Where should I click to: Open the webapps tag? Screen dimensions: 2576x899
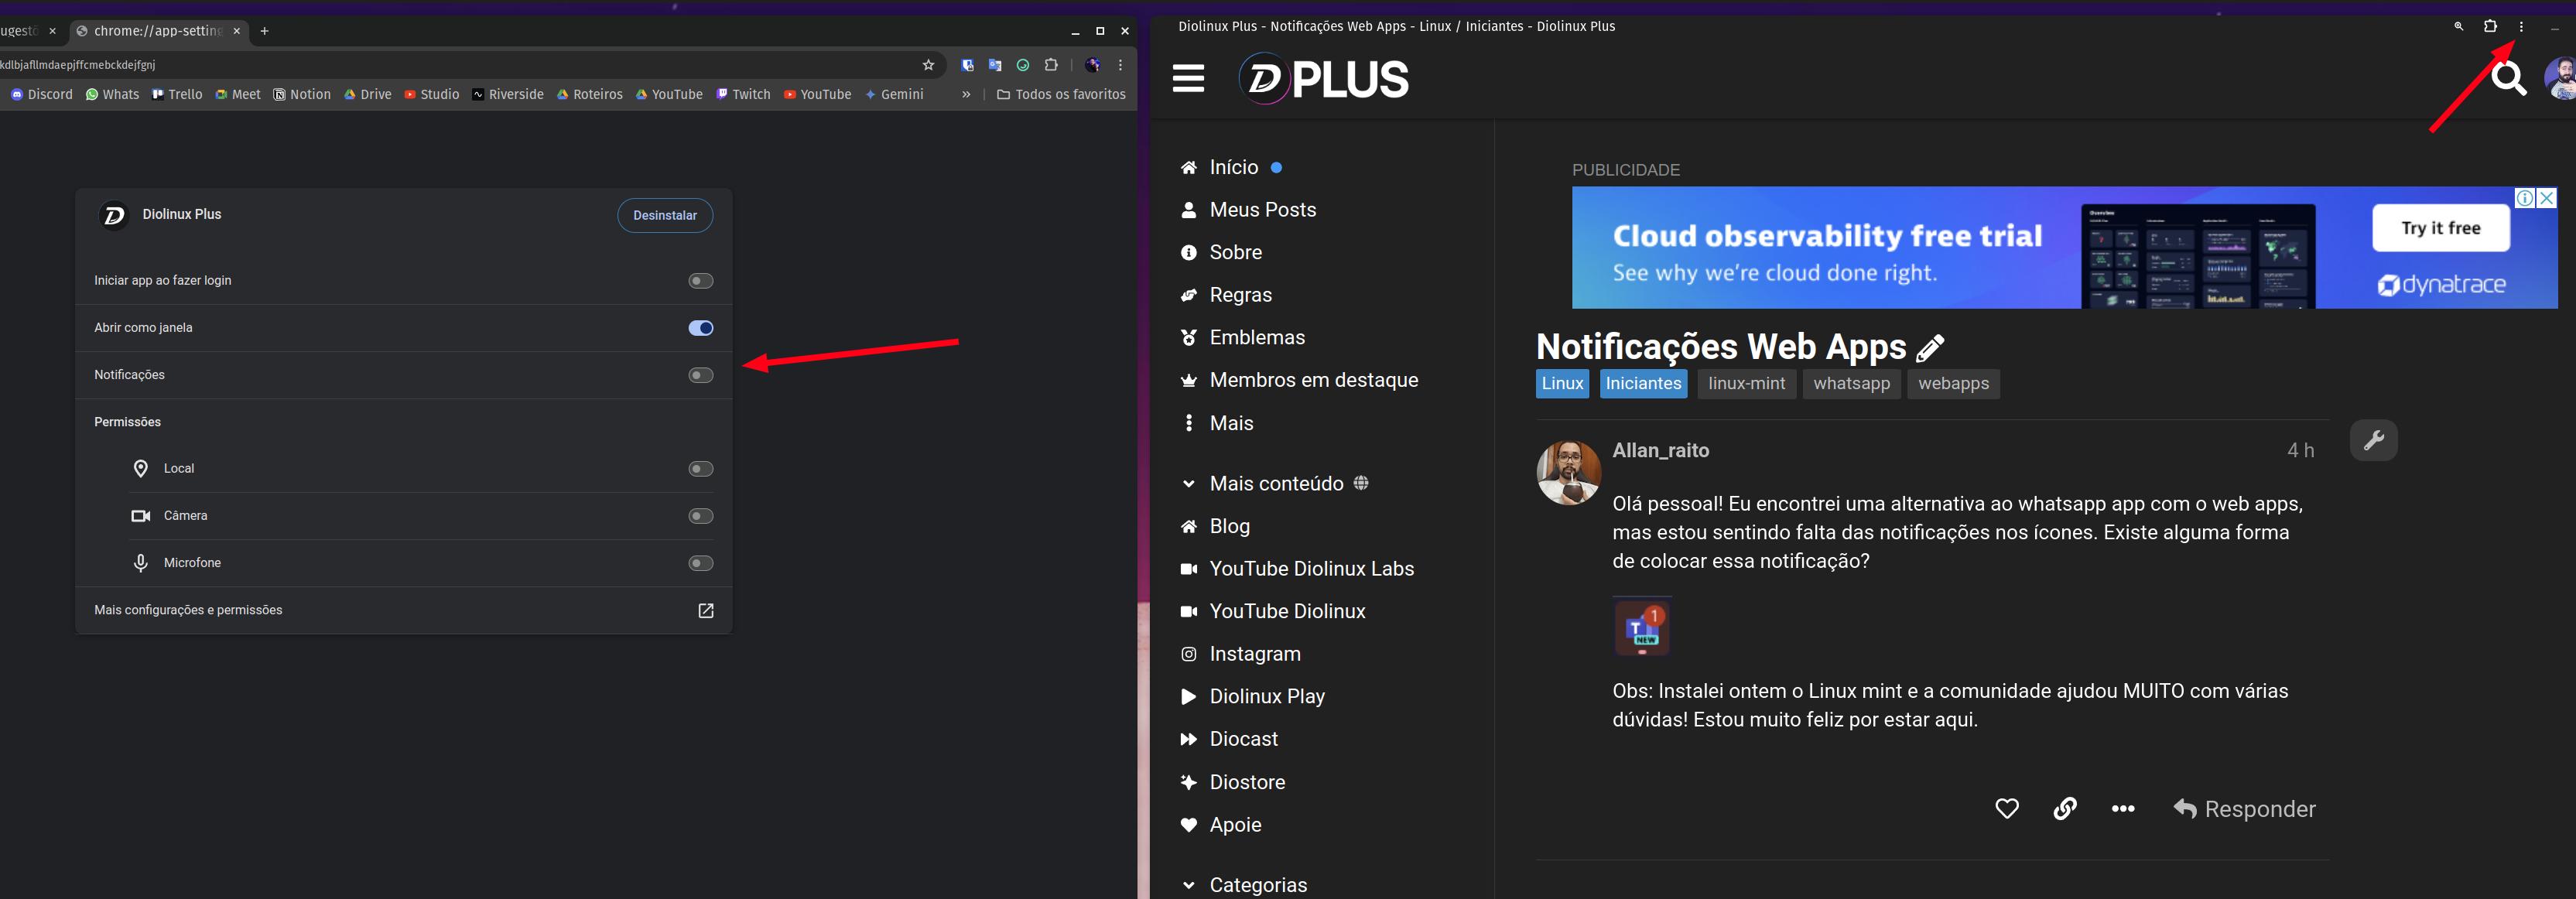point(1953,384)
